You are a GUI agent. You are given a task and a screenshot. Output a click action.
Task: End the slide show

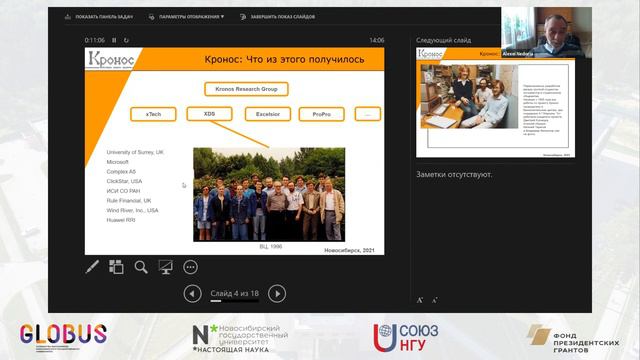pos(277,17)
